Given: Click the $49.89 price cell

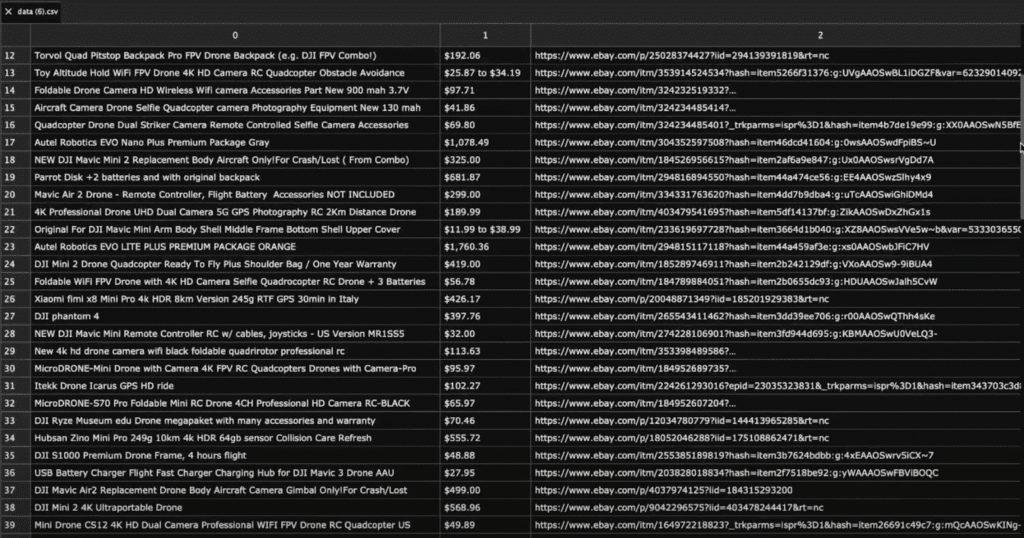Looking at the screenshot, I should tap(485, 525).
